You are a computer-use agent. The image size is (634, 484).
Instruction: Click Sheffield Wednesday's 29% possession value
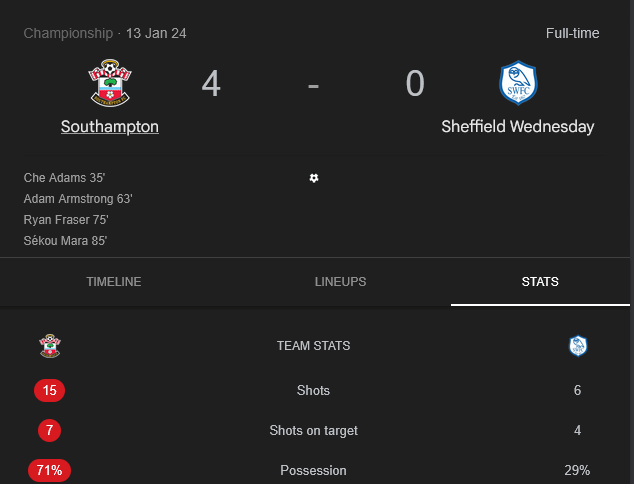[x=577, y=470]
